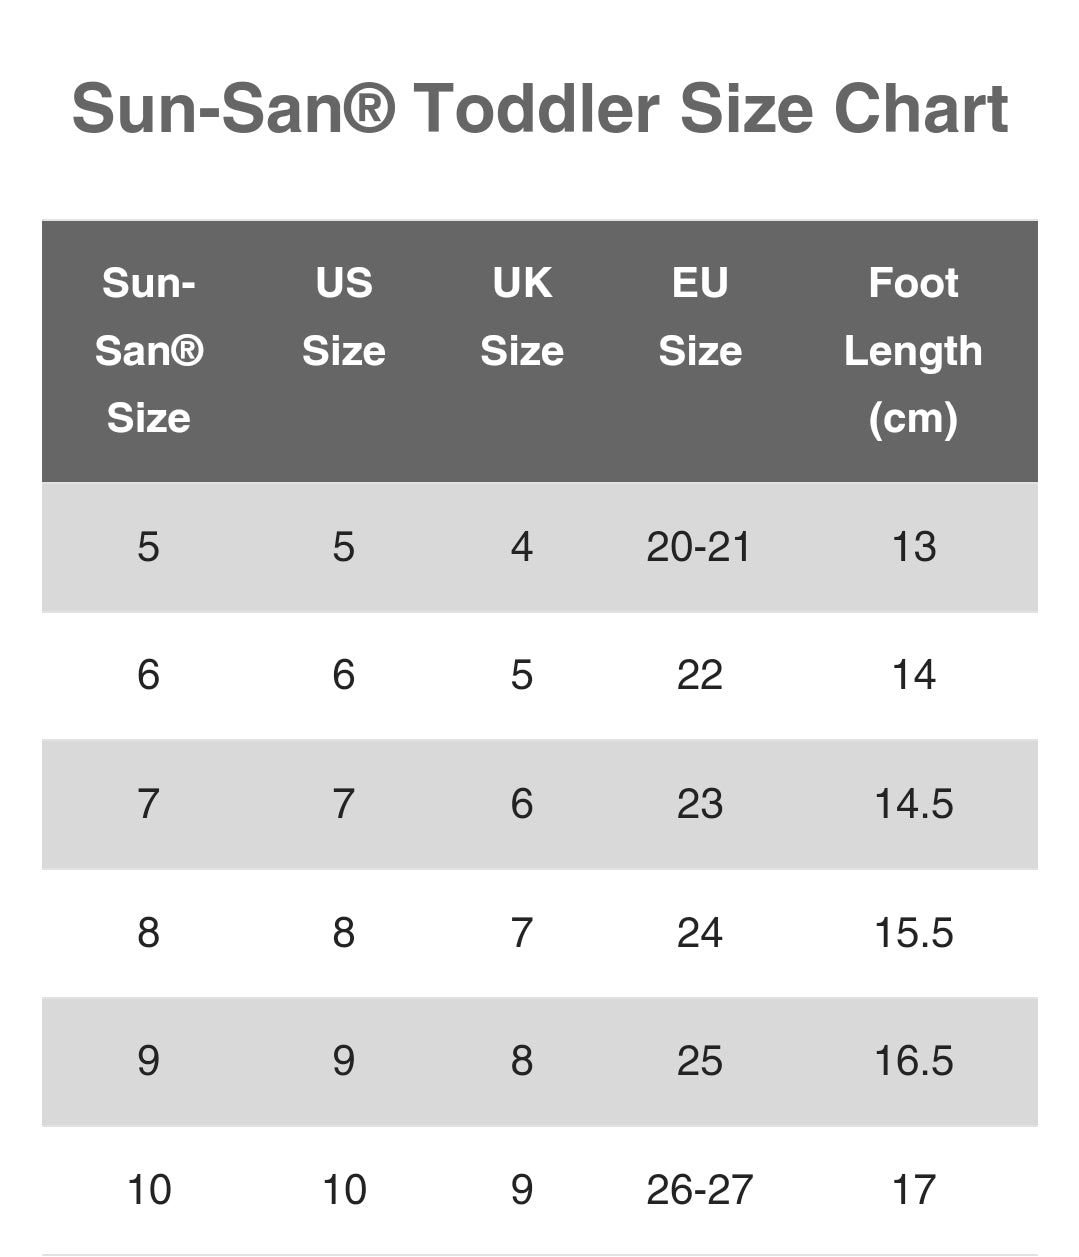Select EU size 22 cell
This screenshot has width=1079, height=1257.
(x=699, y=675)
